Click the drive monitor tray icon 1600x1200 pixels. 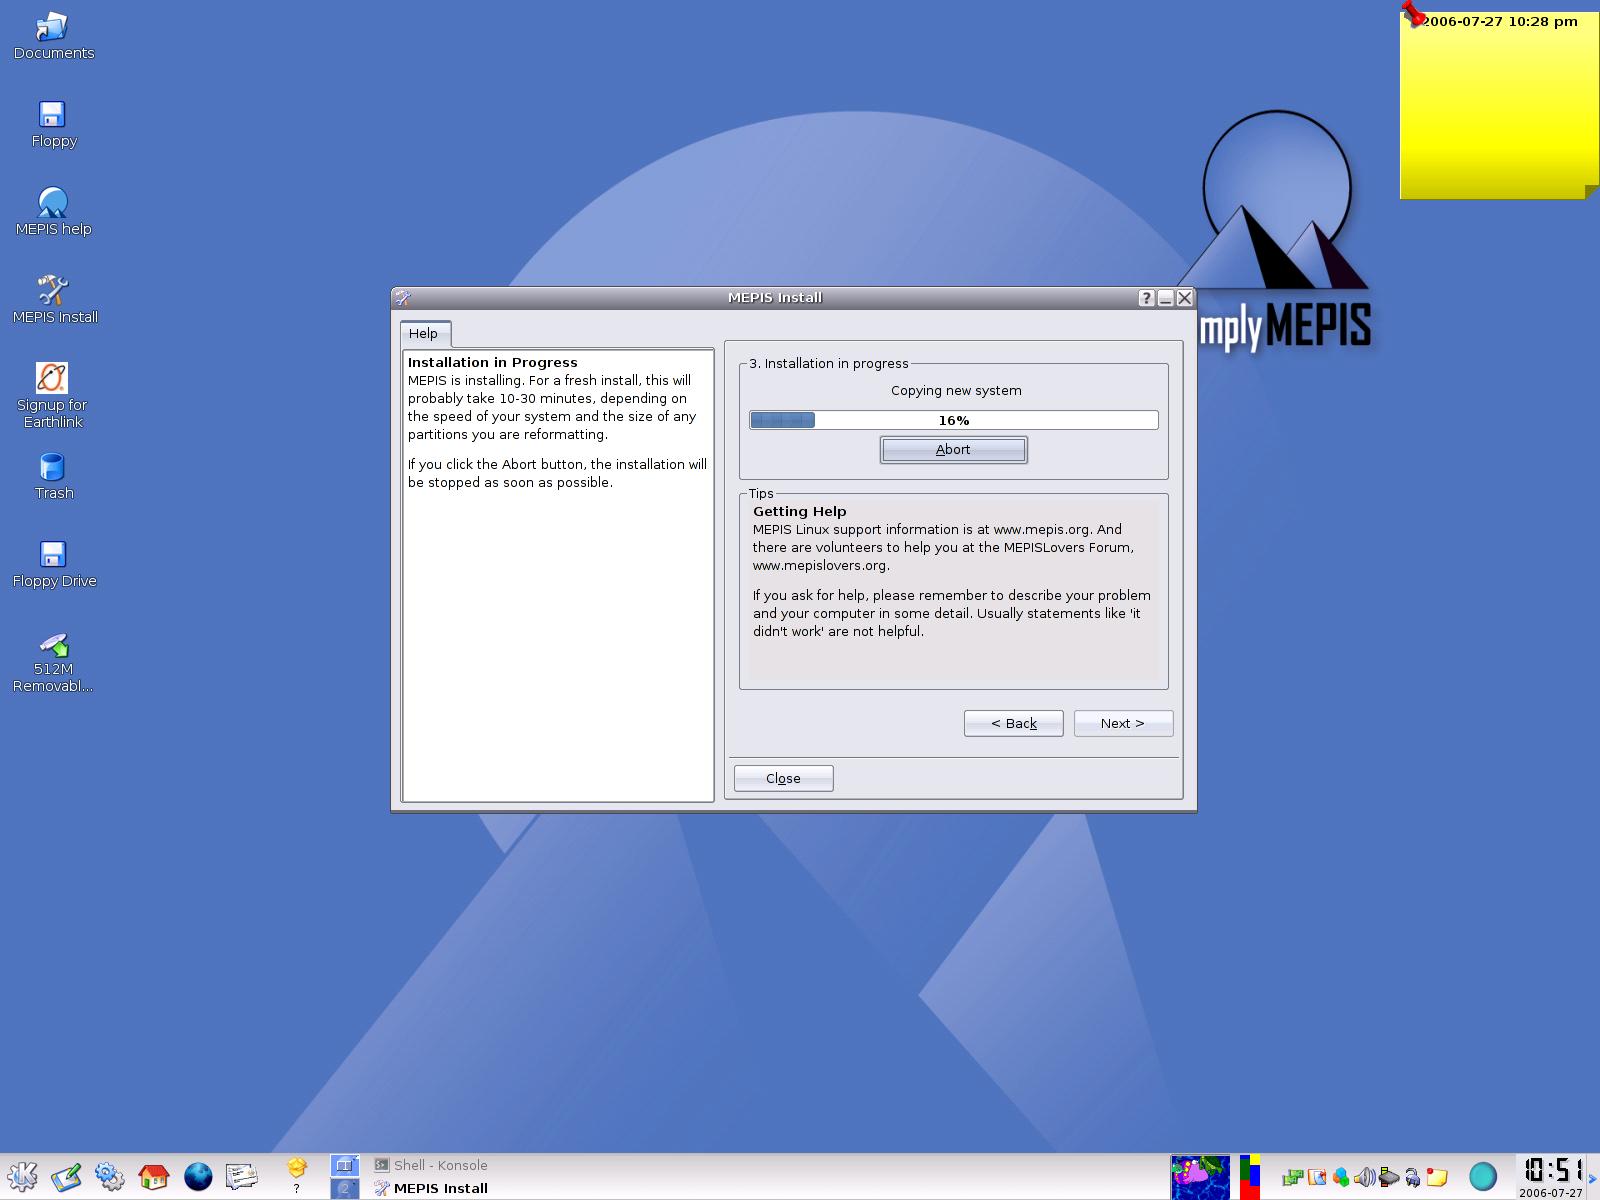1389,1177
